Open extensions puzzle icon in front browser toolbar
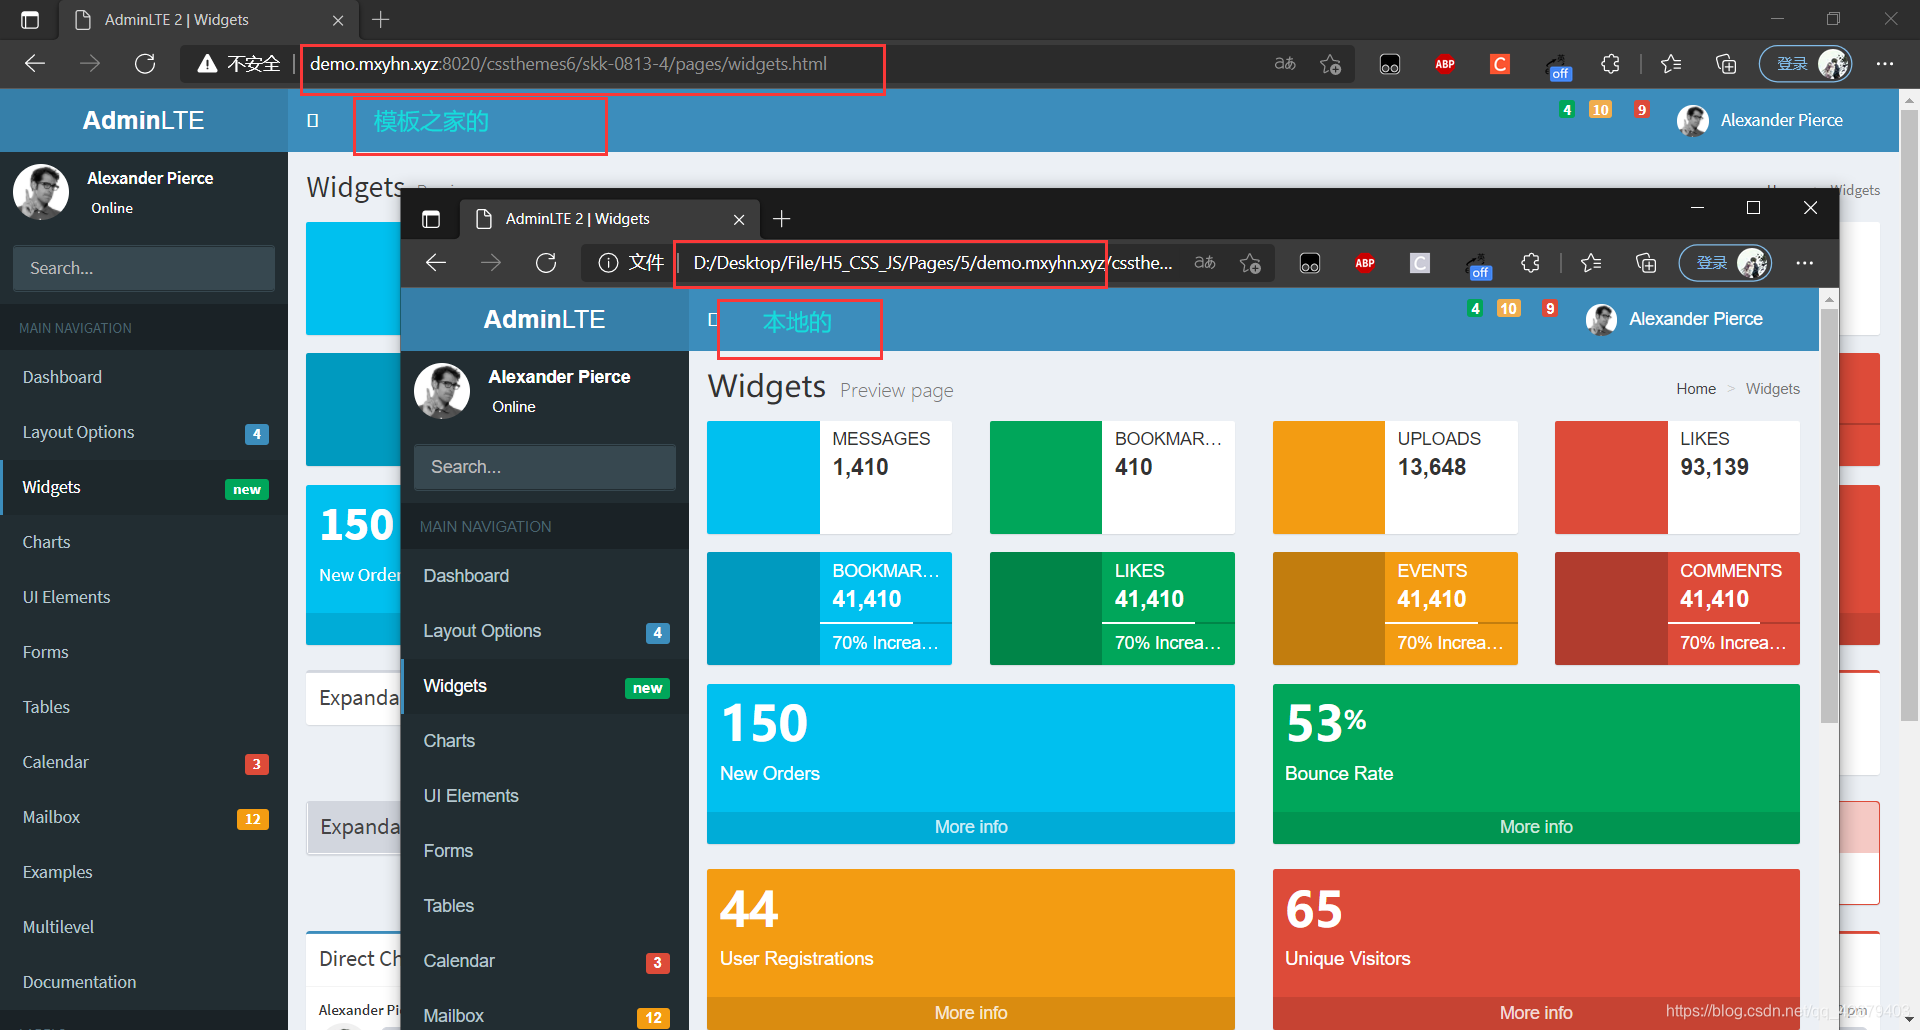This screenshot has width=1920, height=1030. click(1530, 263)
